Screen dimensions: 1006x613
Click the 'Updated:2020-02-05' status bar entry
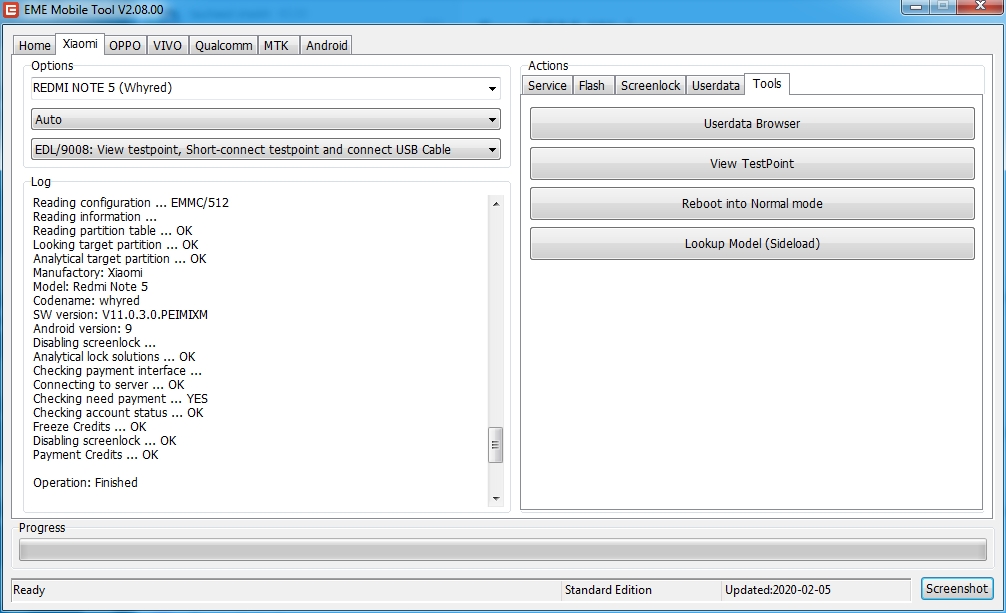(778, 590)
